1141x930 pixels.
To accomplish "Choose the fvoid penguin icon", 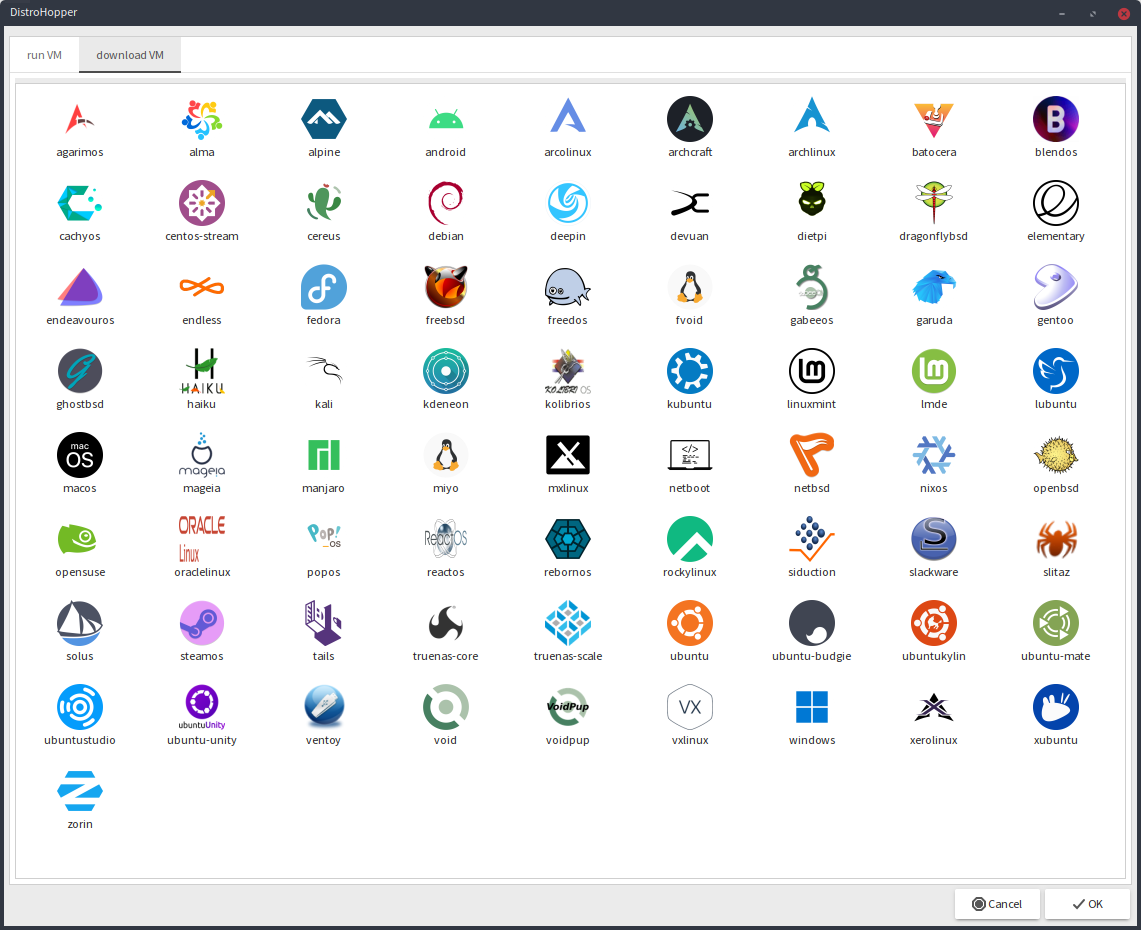I will [690, 287].
